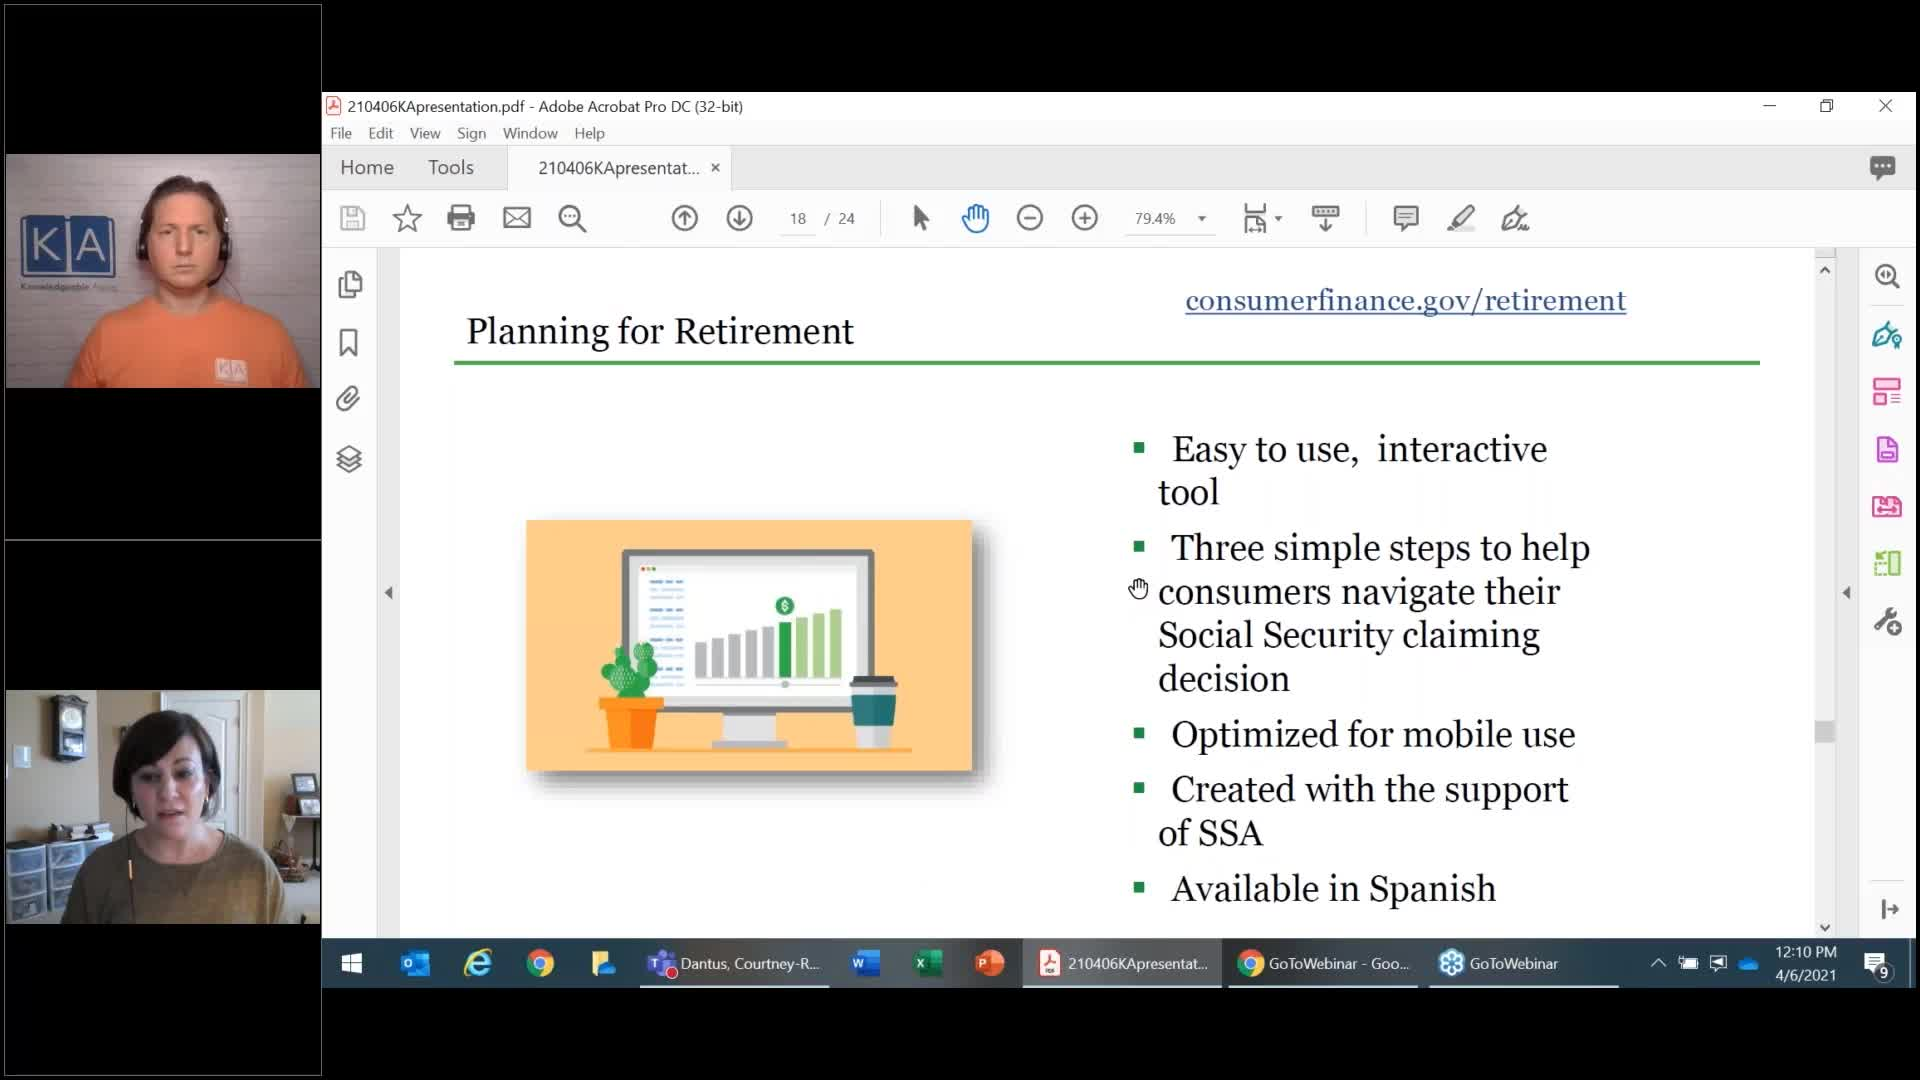Open Outlook from the taskbar
The height and width of the screenshot is (1080, 1920).
tap(415, 963)
